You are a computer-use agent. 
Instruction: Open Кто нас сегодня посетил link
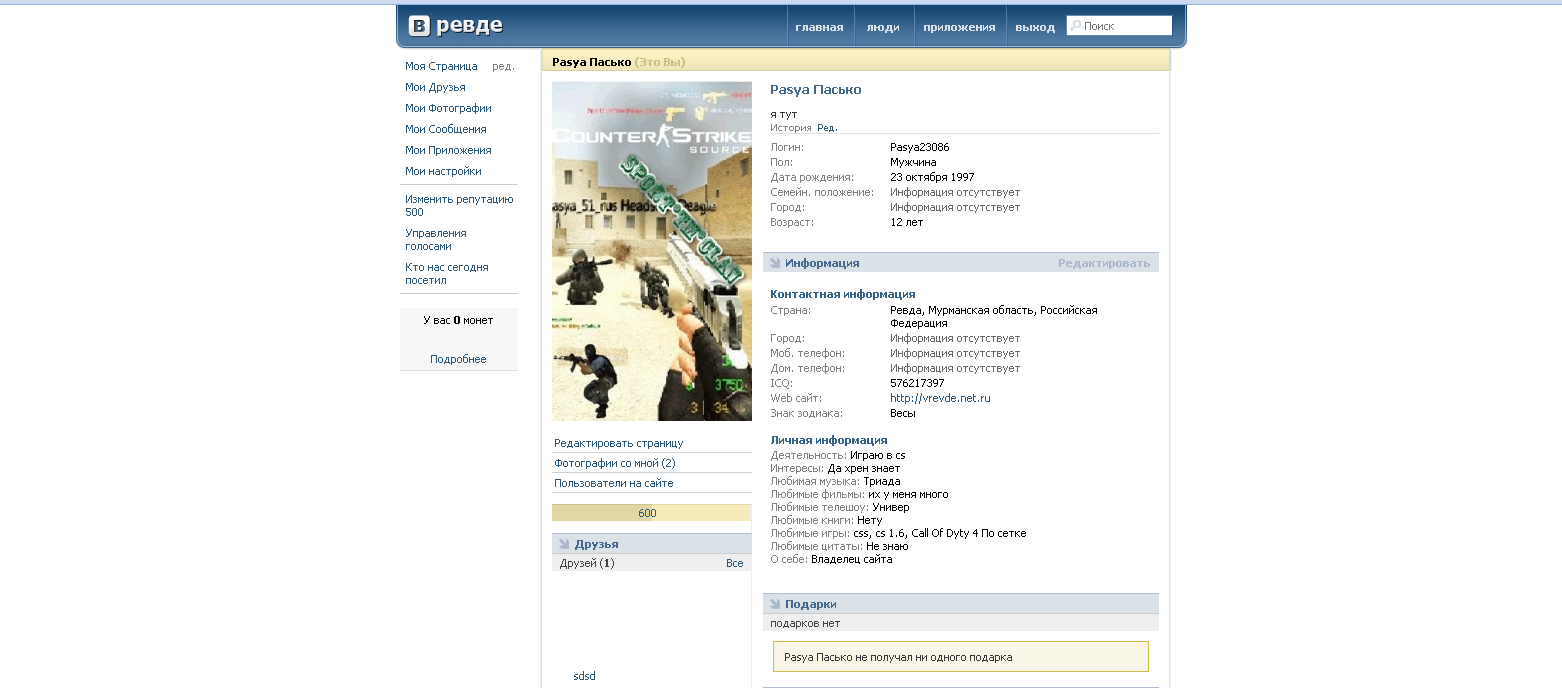click(x=447, y=273)
